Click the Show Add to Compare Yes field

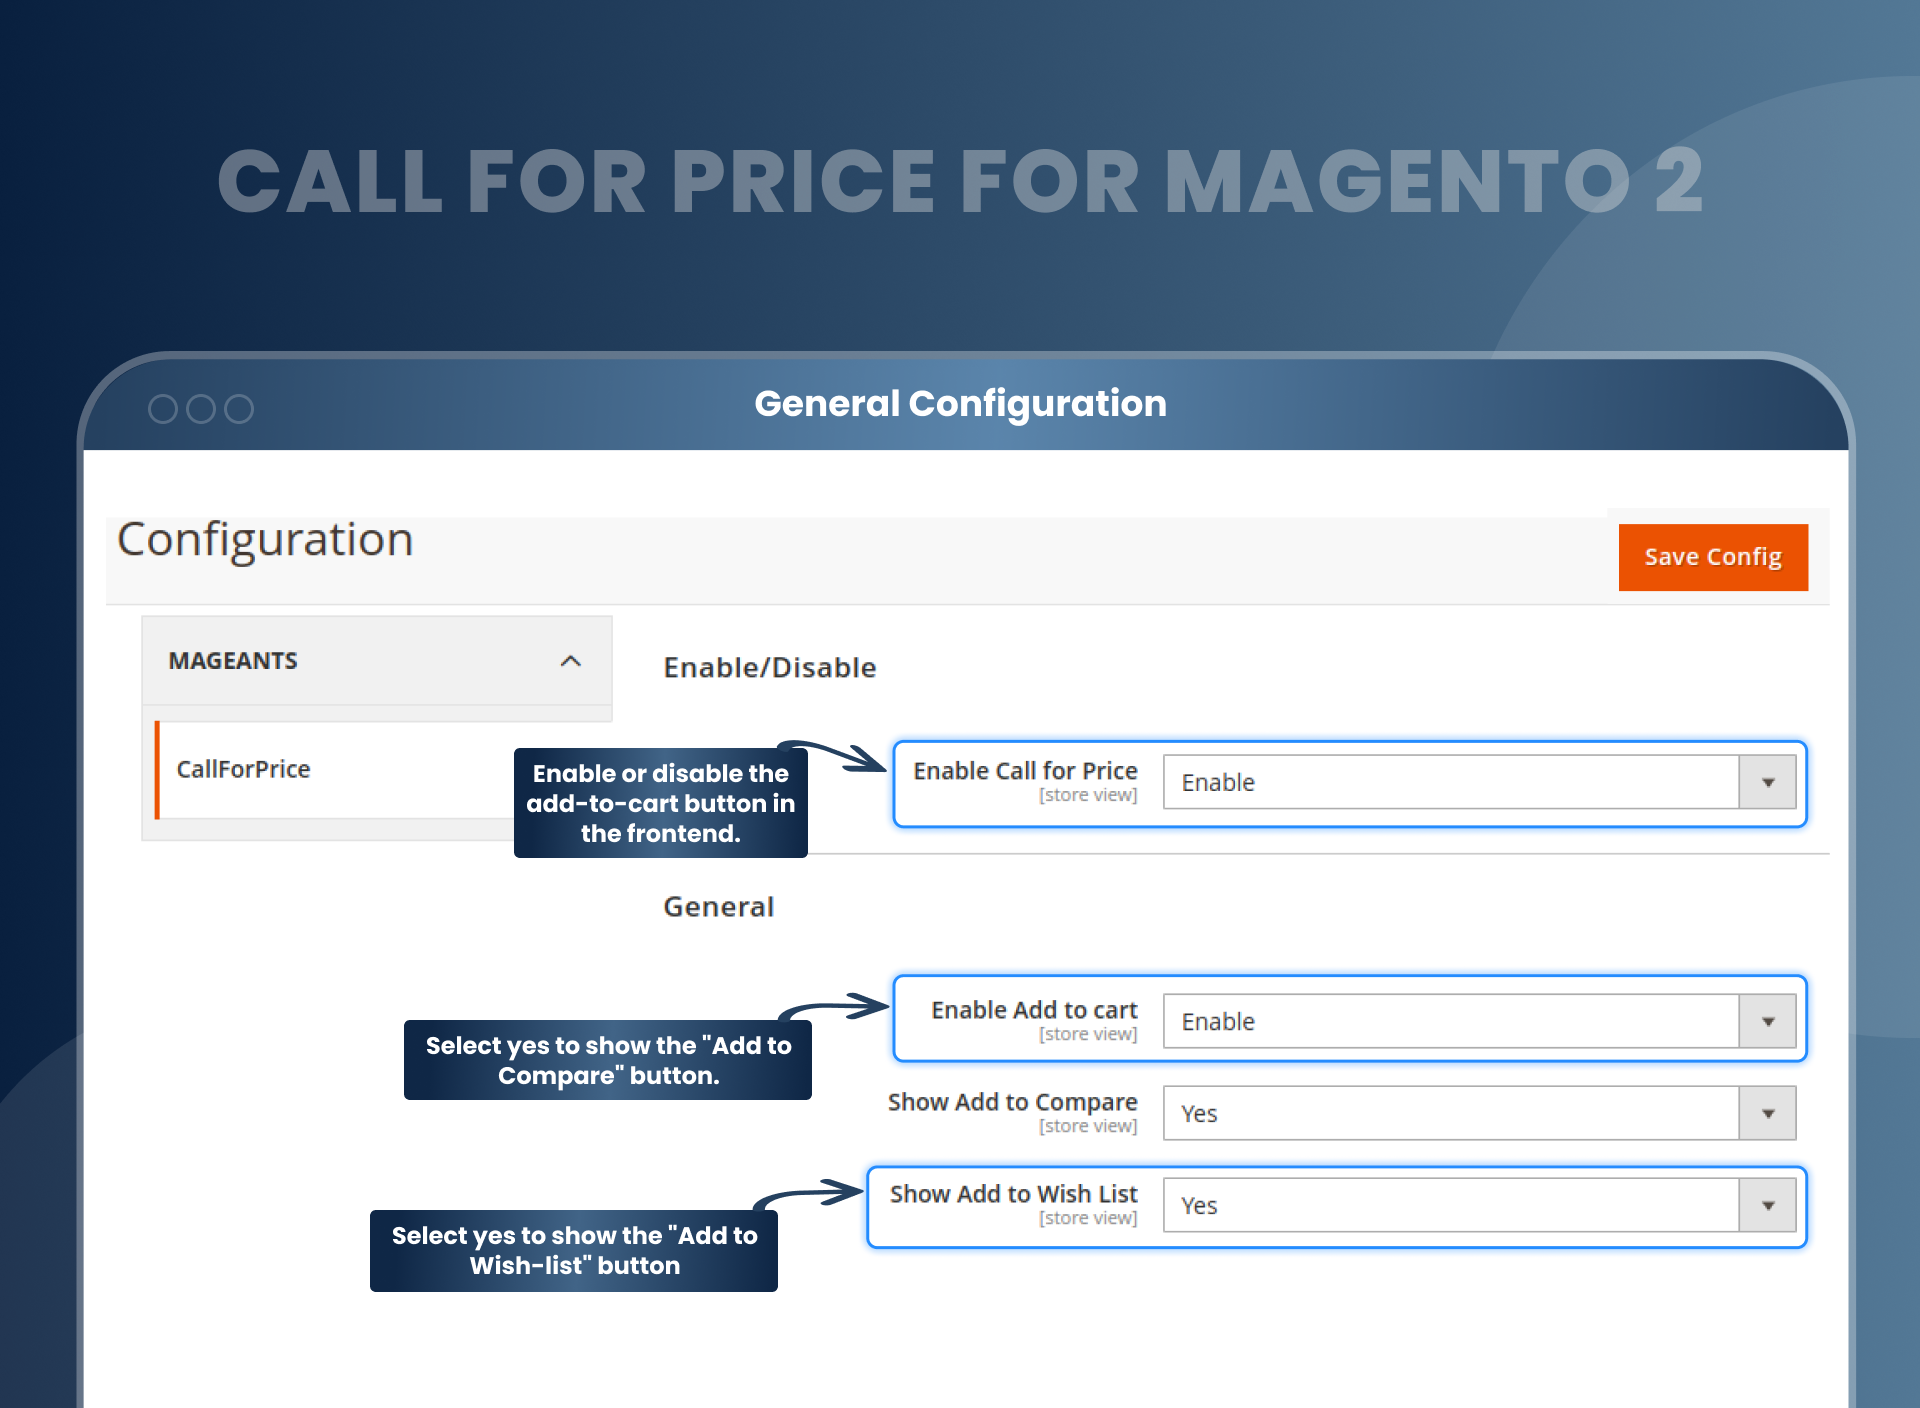[1450, 1113]
